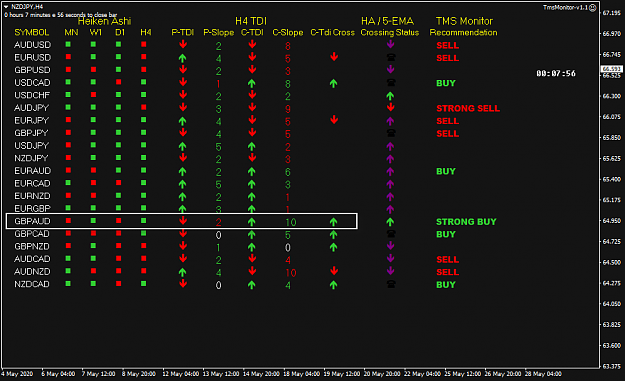Click AUDJPY C-Slope value 9
625x381 pixels.
click(x=288, y=109)
